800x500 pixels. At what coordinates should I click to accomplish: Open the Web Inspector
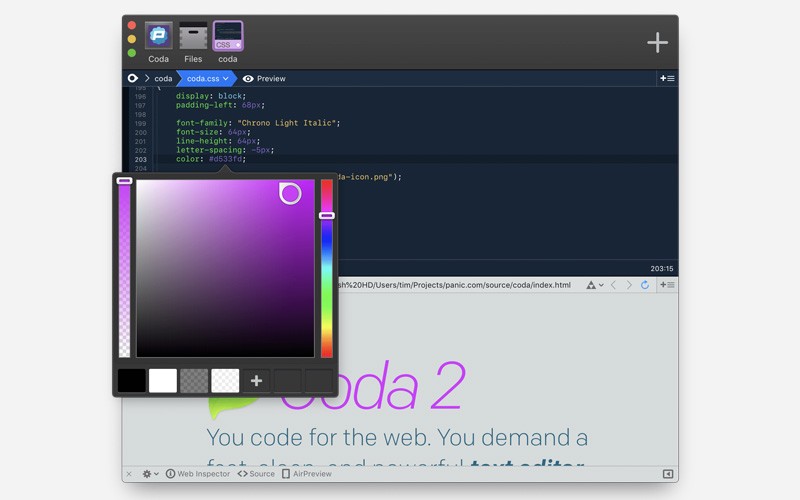point(198,474)
